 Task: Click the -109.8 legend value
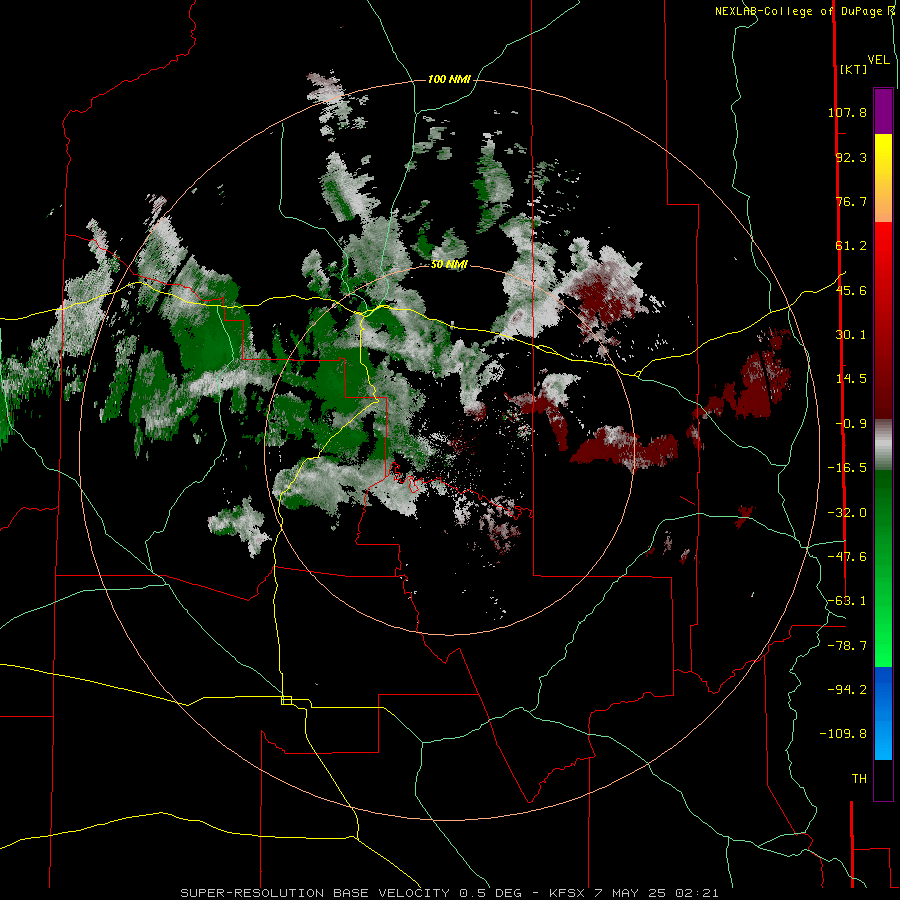843,734
